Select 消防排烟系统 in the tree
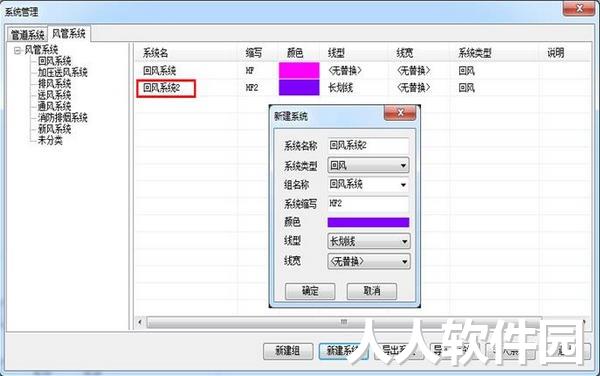 click(x=62, y=117)
